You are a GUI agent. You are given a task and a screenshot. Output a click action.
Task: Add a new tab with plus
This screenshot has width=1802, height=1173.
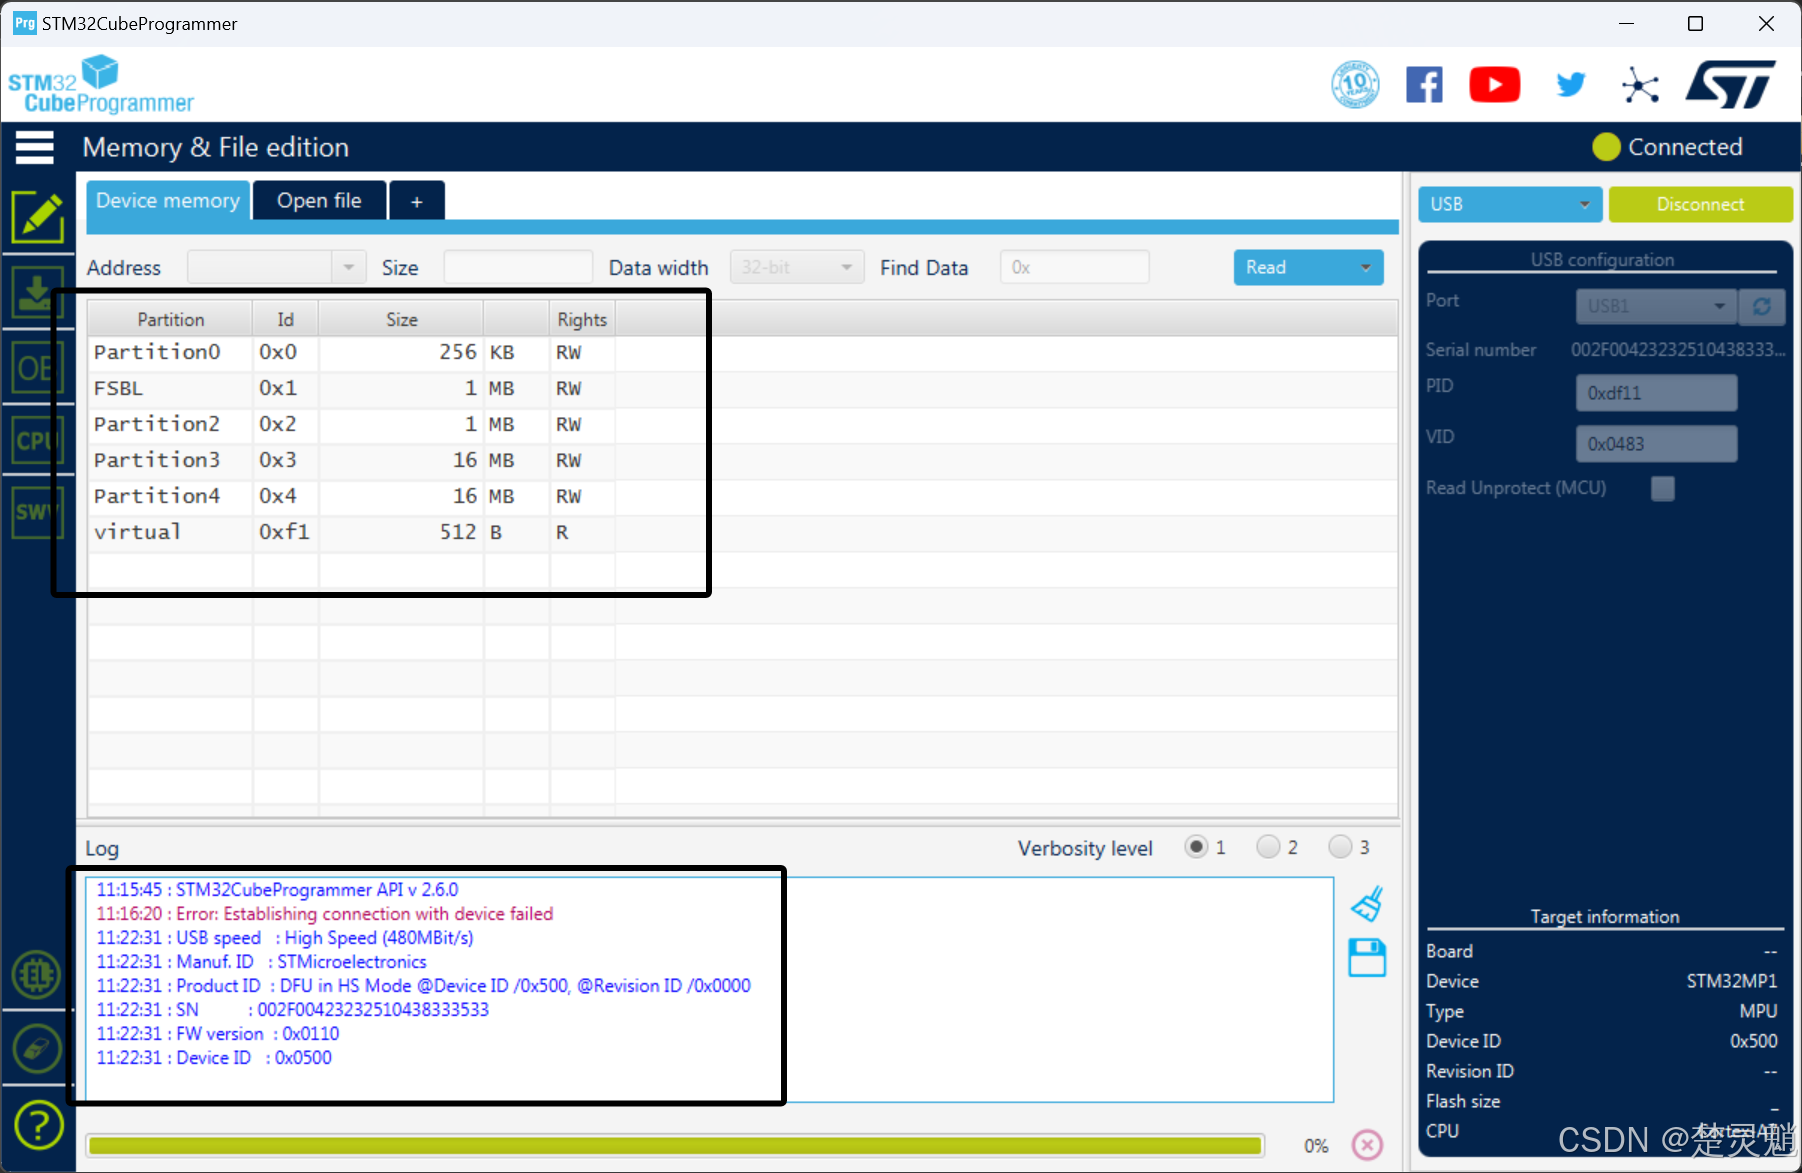pyautogui.click(x=417, y=201)
